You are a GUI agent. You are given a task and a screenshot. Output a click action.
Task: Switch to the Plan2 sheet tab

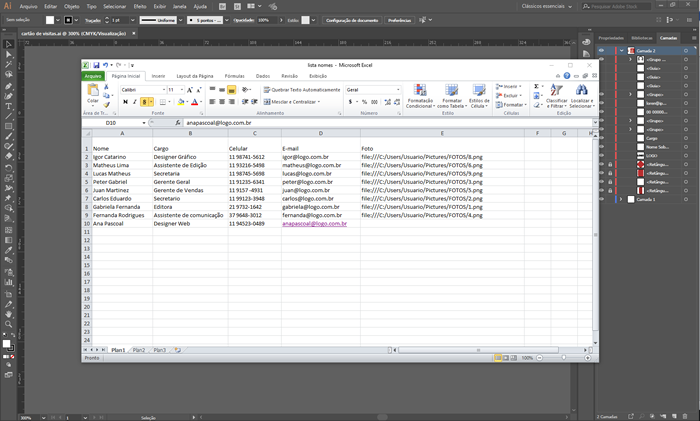coord(139,350)
